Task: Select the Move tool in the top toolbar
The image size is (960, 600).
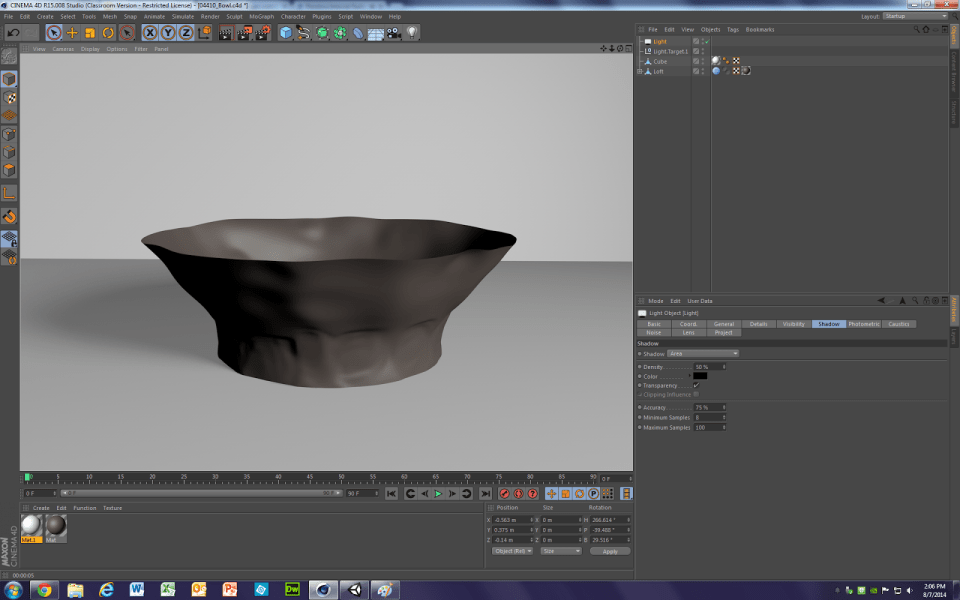Action: coord(72,33)
